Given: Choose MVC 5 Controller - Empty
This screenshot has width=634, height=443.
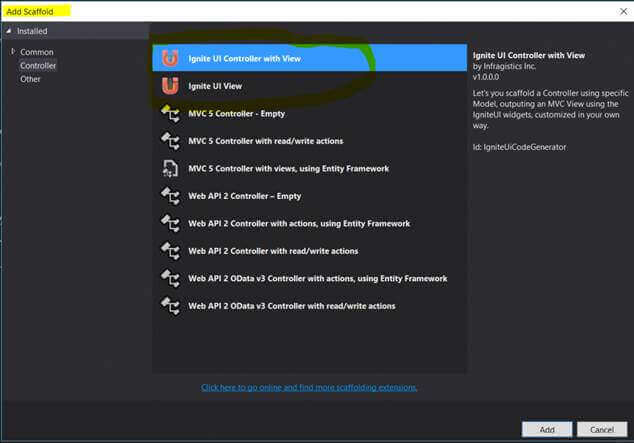Looking at the screenshot, I should click(x=310, y=114).
